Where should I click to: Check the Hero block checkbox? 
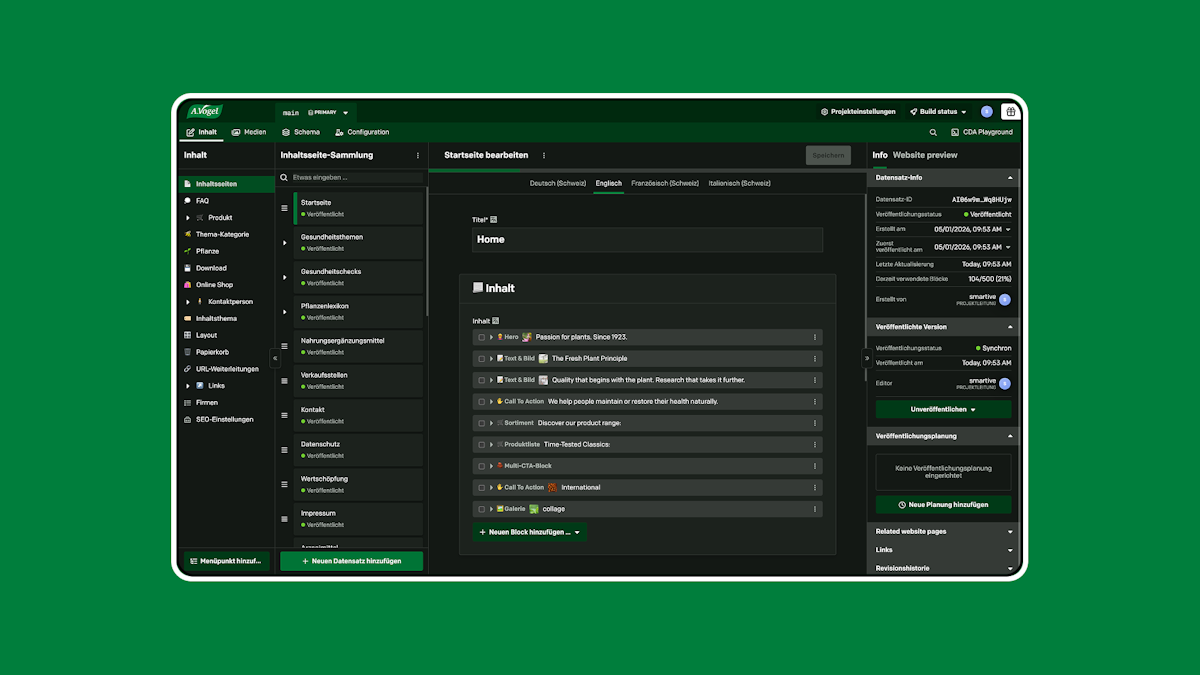(x=482, y=337)
